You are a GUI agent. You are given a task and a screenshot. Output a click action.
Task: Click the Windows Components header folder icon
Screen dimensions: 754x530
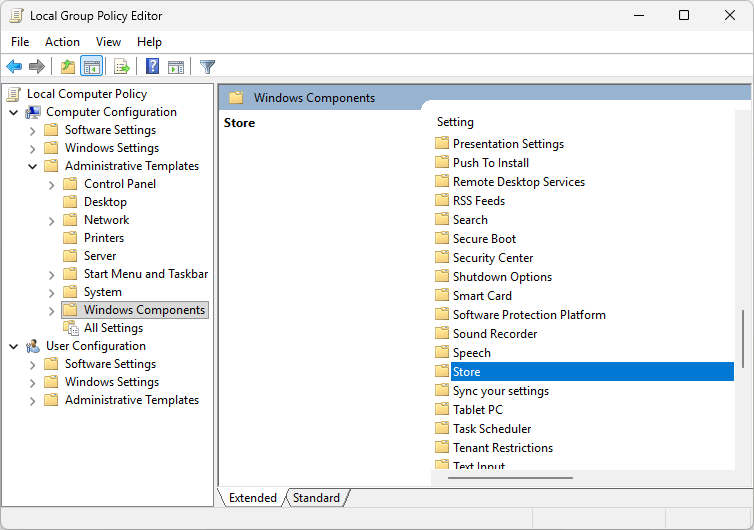pyautogui.click(x=236, y=98)
